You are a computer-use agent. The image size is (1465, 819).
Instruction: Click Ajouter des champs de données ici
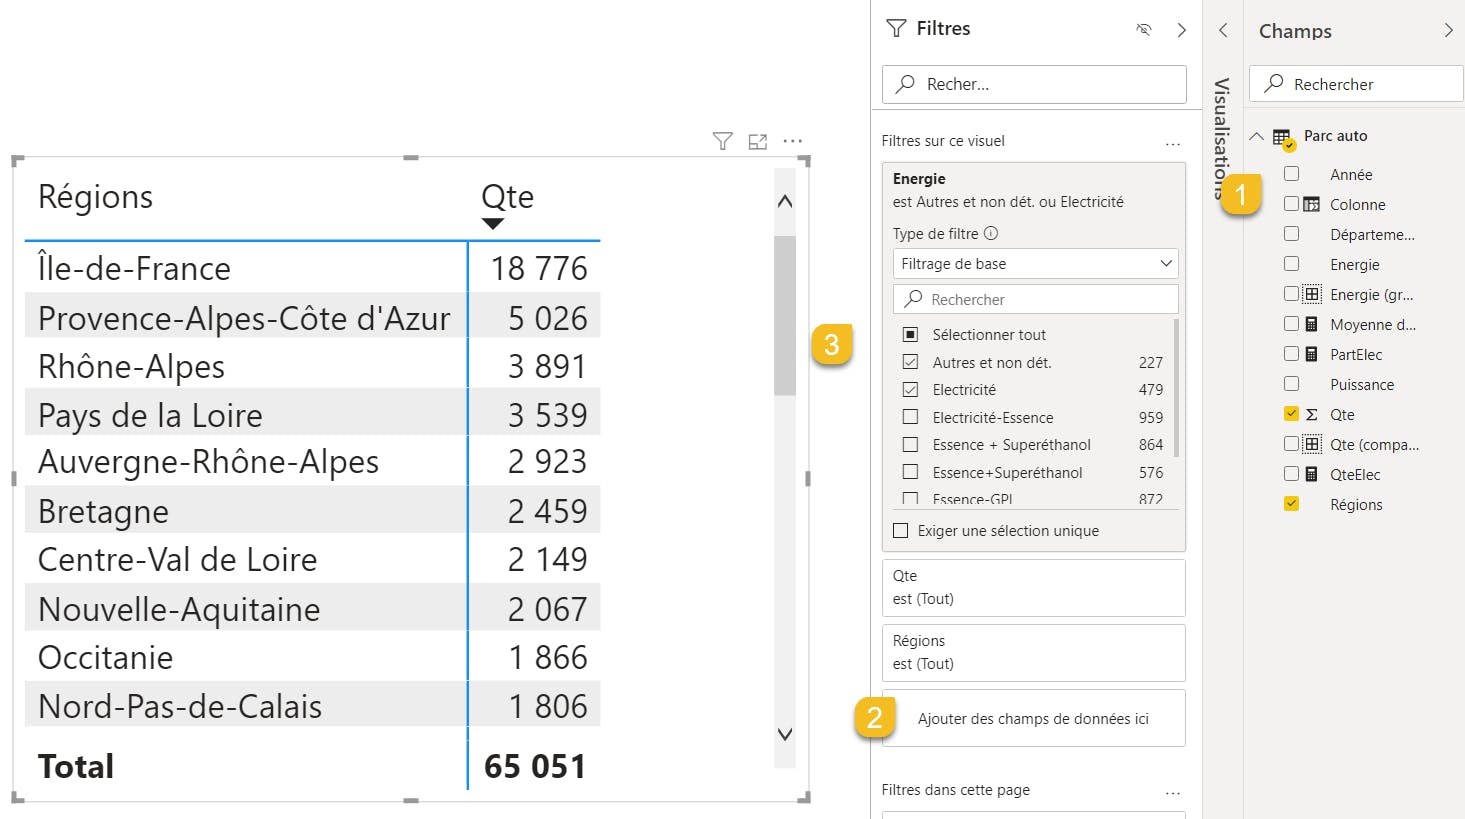pyautogui.click(x=1033, y=717)
